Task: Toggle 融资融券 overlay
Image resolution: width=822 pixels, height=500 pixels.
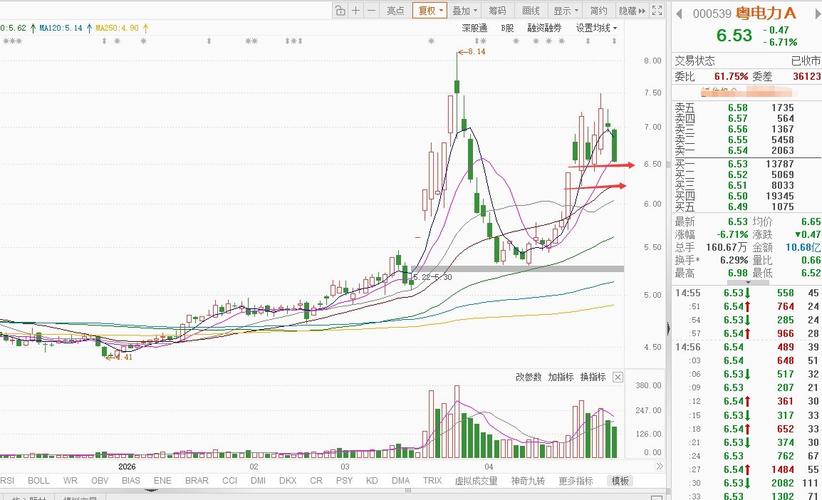Action: coord(544,28)
